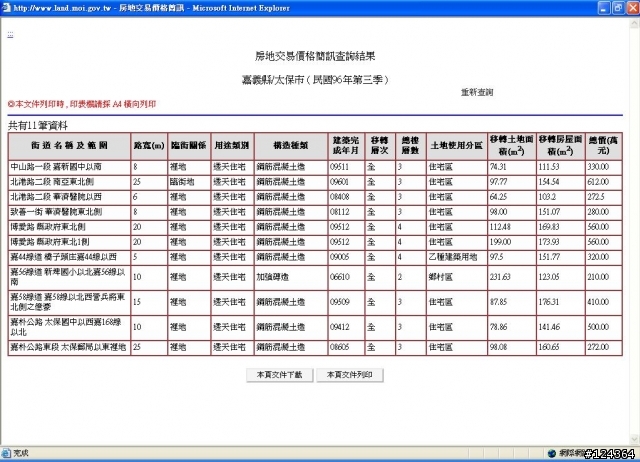The image size is (640, 462).
Task: Click the 移轉房屋面積 column header
Action: coord(561,146)
